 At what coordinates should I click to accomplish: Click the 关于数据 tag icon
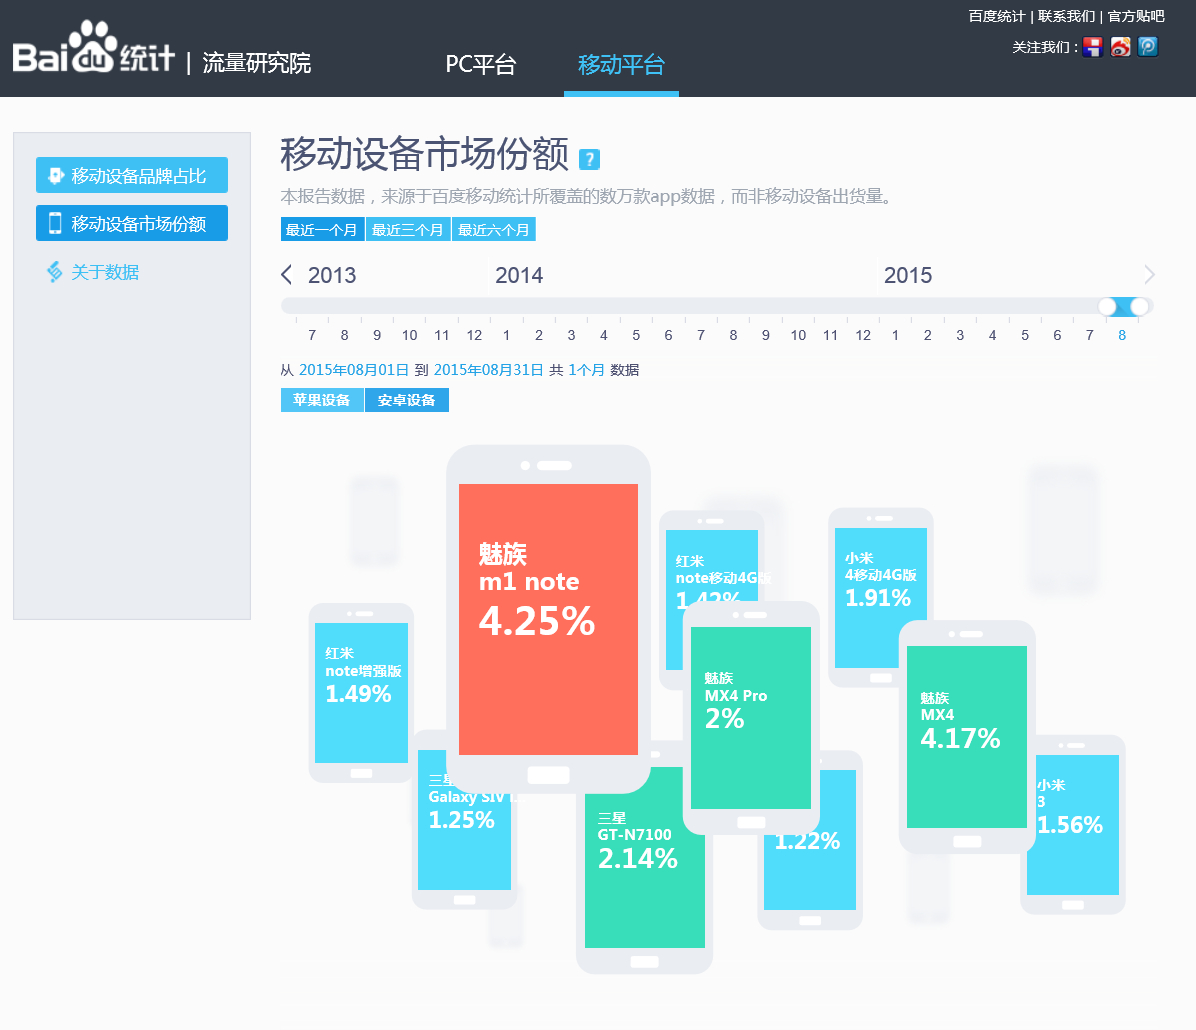click(54, 272)
